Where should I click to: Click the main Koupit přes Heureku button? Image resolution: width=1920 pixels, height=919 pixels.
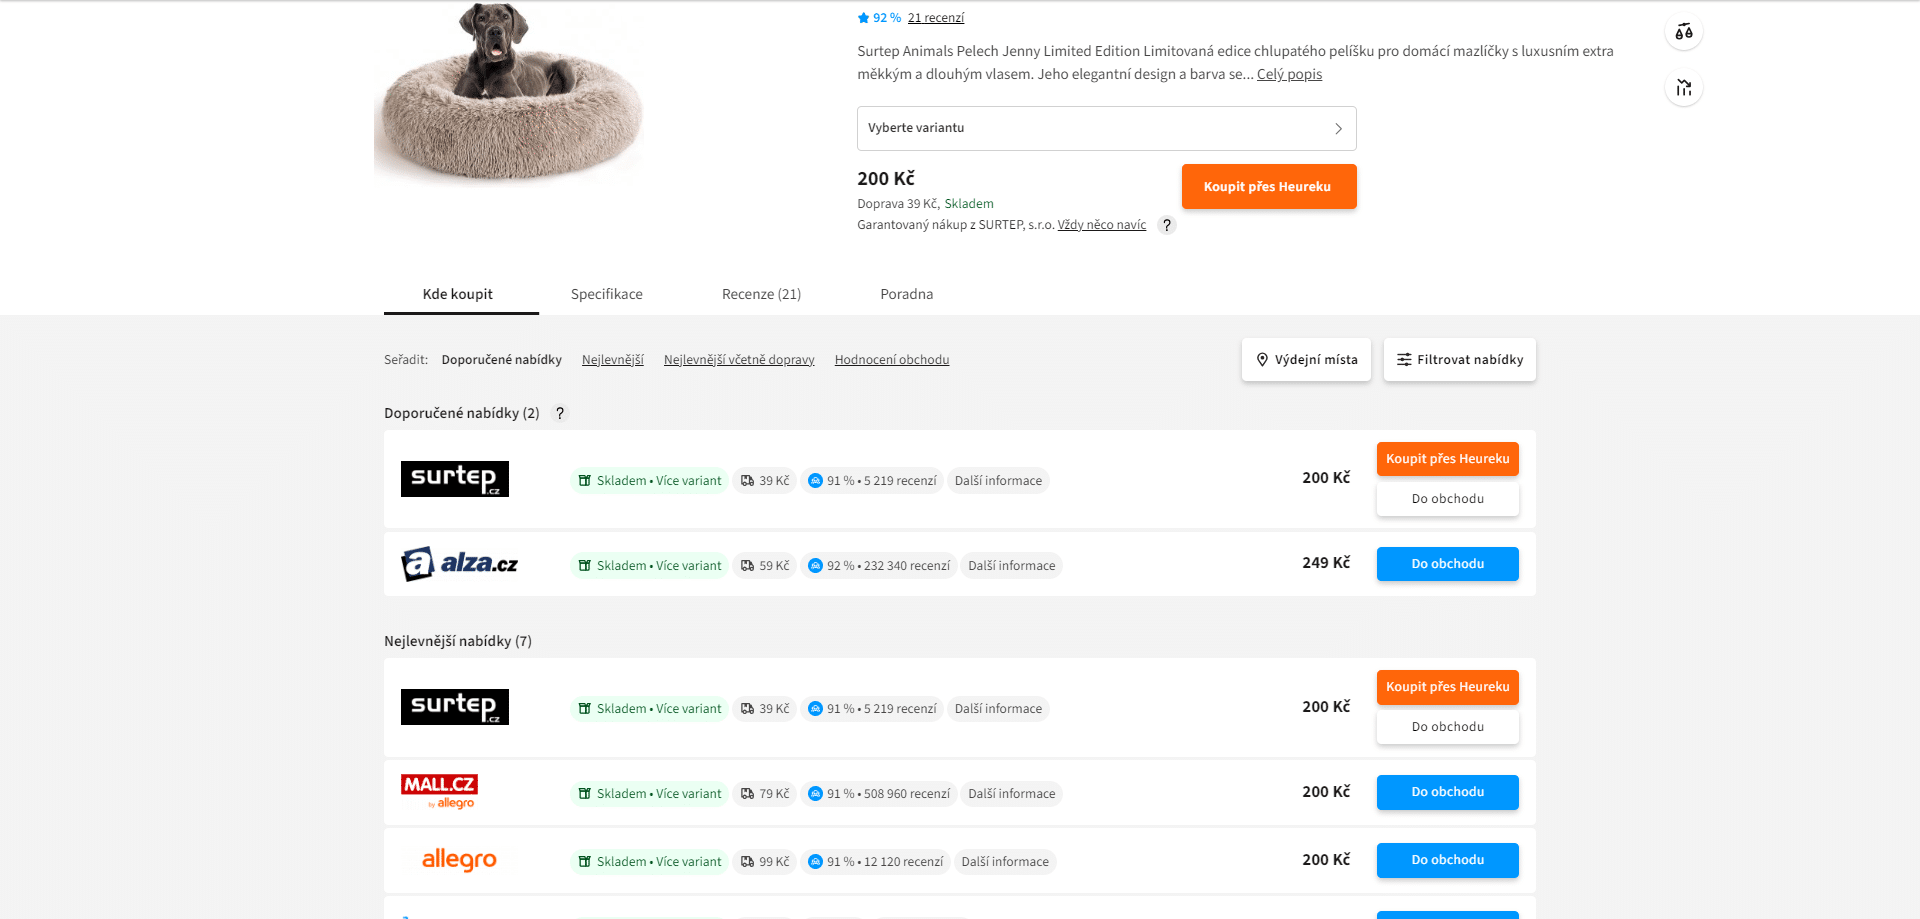point(1269,187)
